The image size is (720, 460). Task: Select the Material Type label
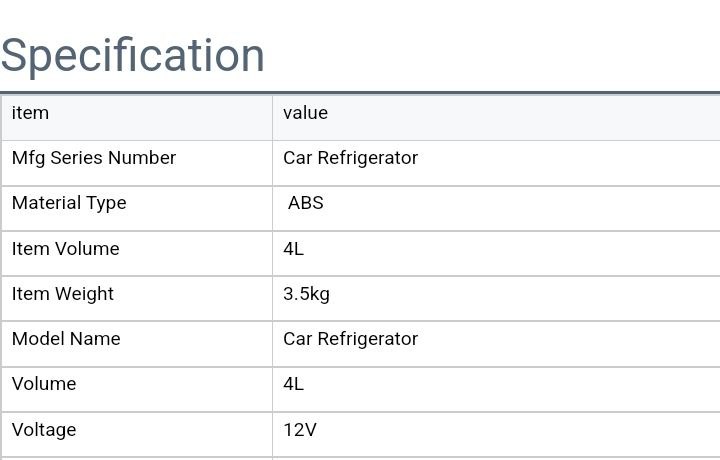click(x=69, y=203)
